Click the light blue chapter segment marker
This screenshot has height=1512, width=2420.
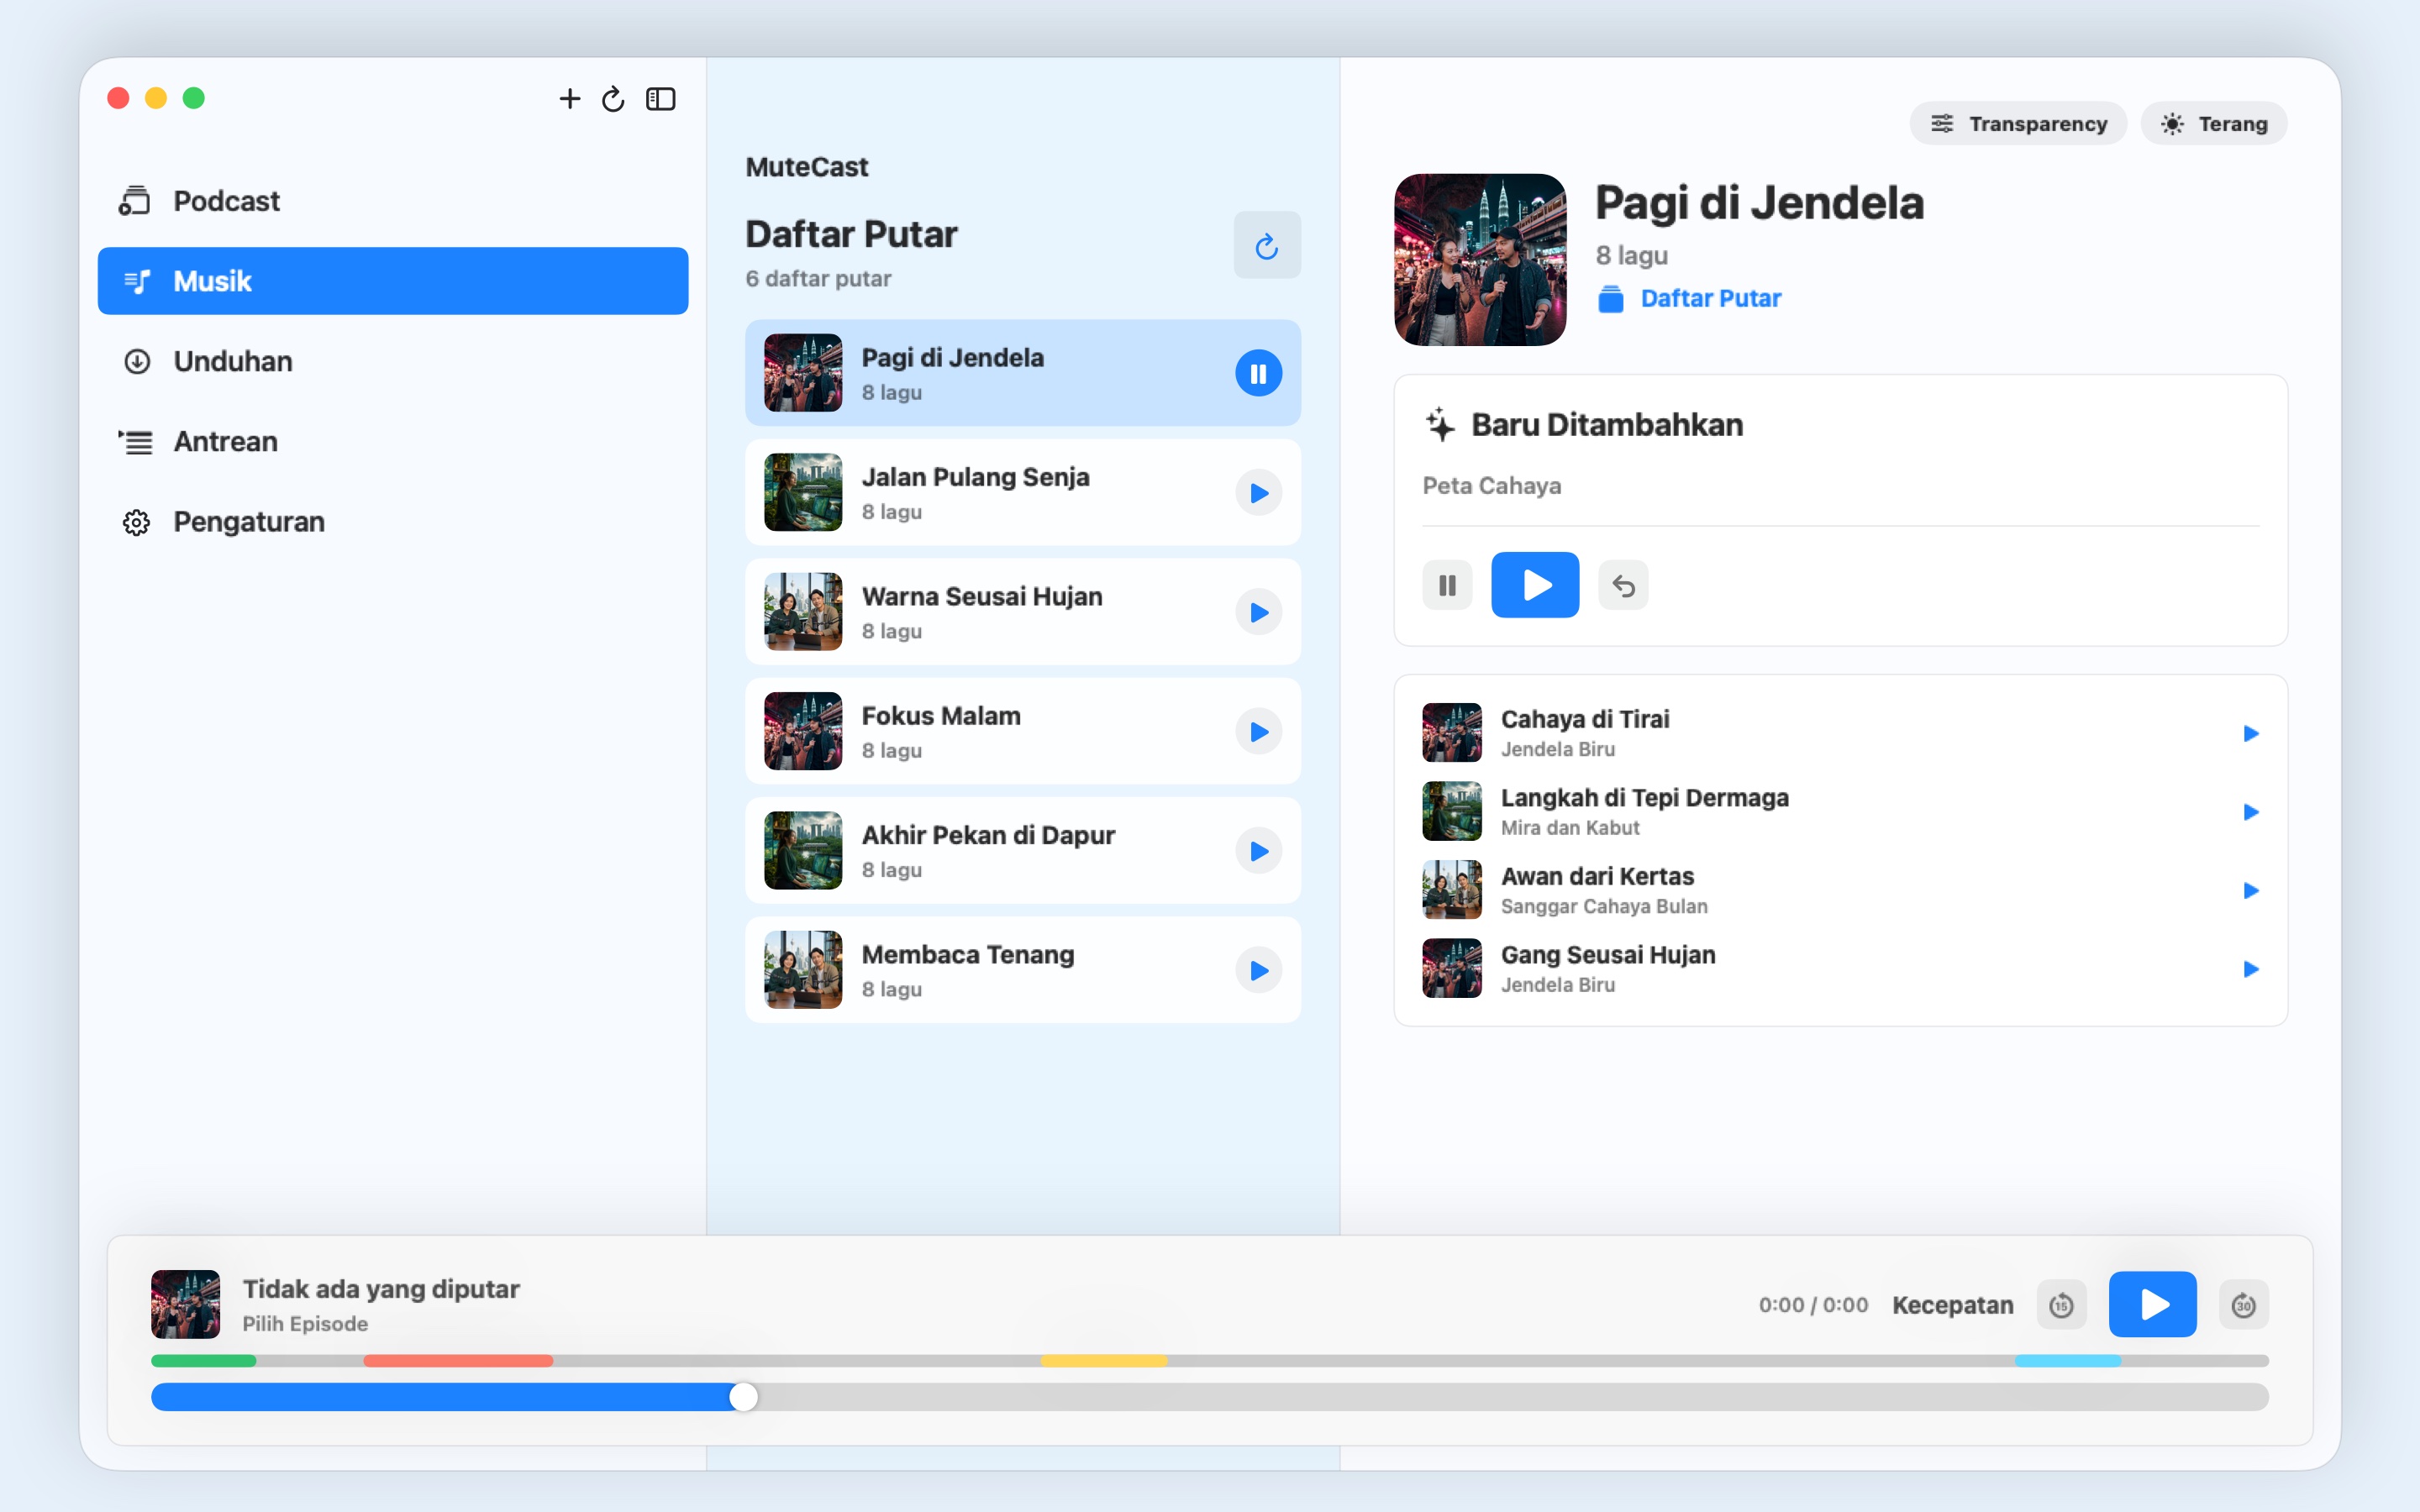click(2068, 1360)
